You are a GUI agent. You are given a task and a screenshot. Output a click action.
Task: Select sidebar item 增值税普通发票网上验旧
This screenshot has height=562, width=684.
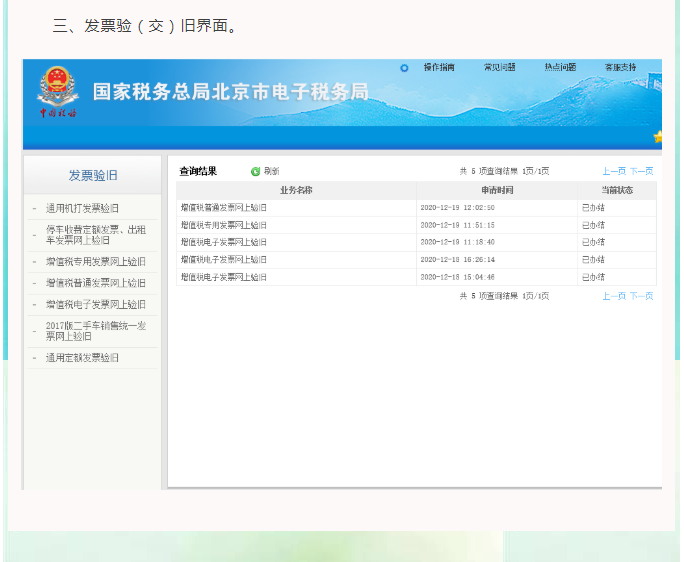pyautogui.click(x=96, y=283)
